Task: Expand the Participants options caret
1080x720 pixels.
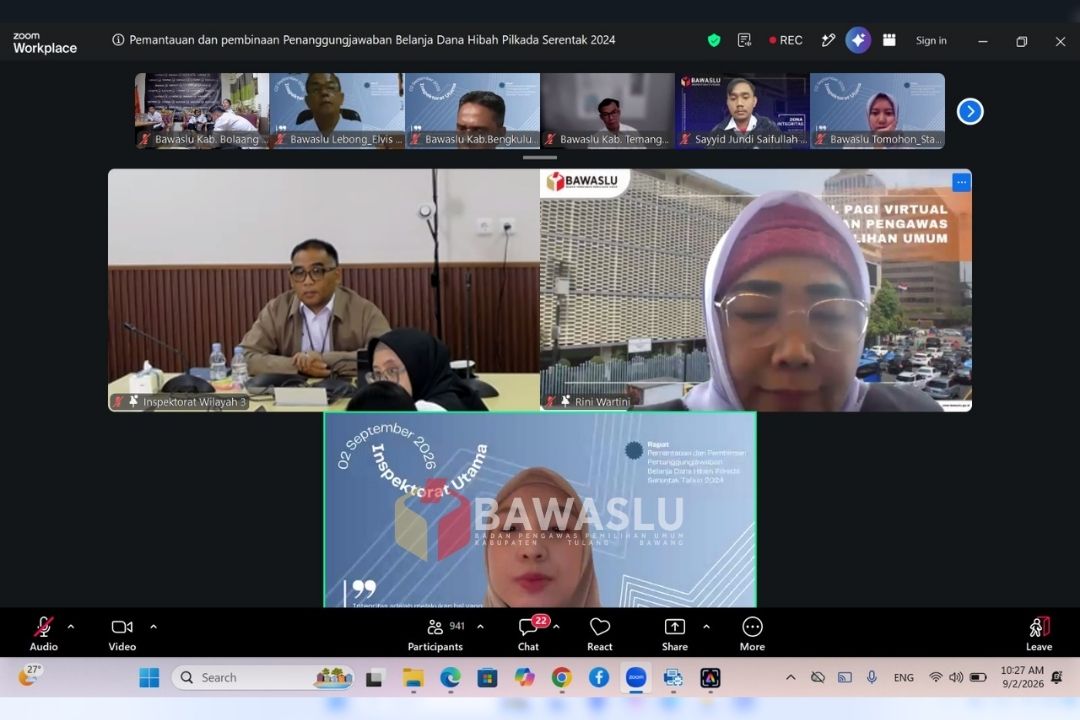Action: (x=480, y=627)
